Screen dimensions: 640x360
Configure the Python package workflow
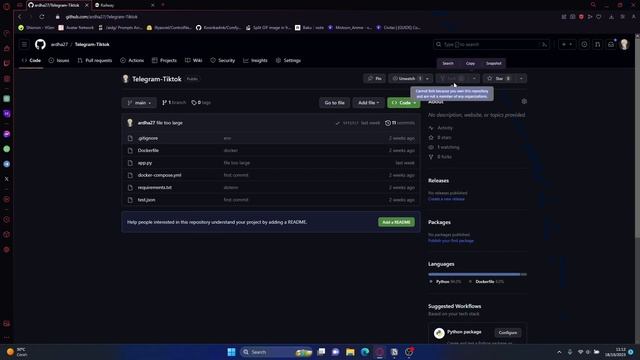508,333
